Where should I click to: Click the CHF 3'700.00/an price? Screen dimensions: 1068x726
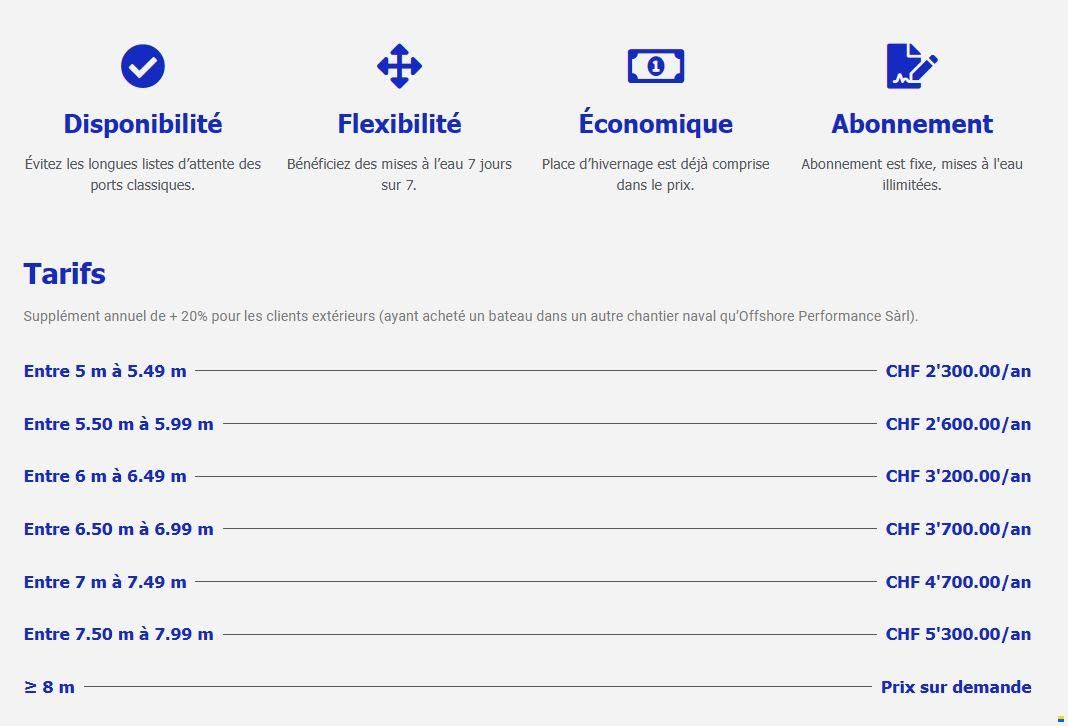[958, 529]
